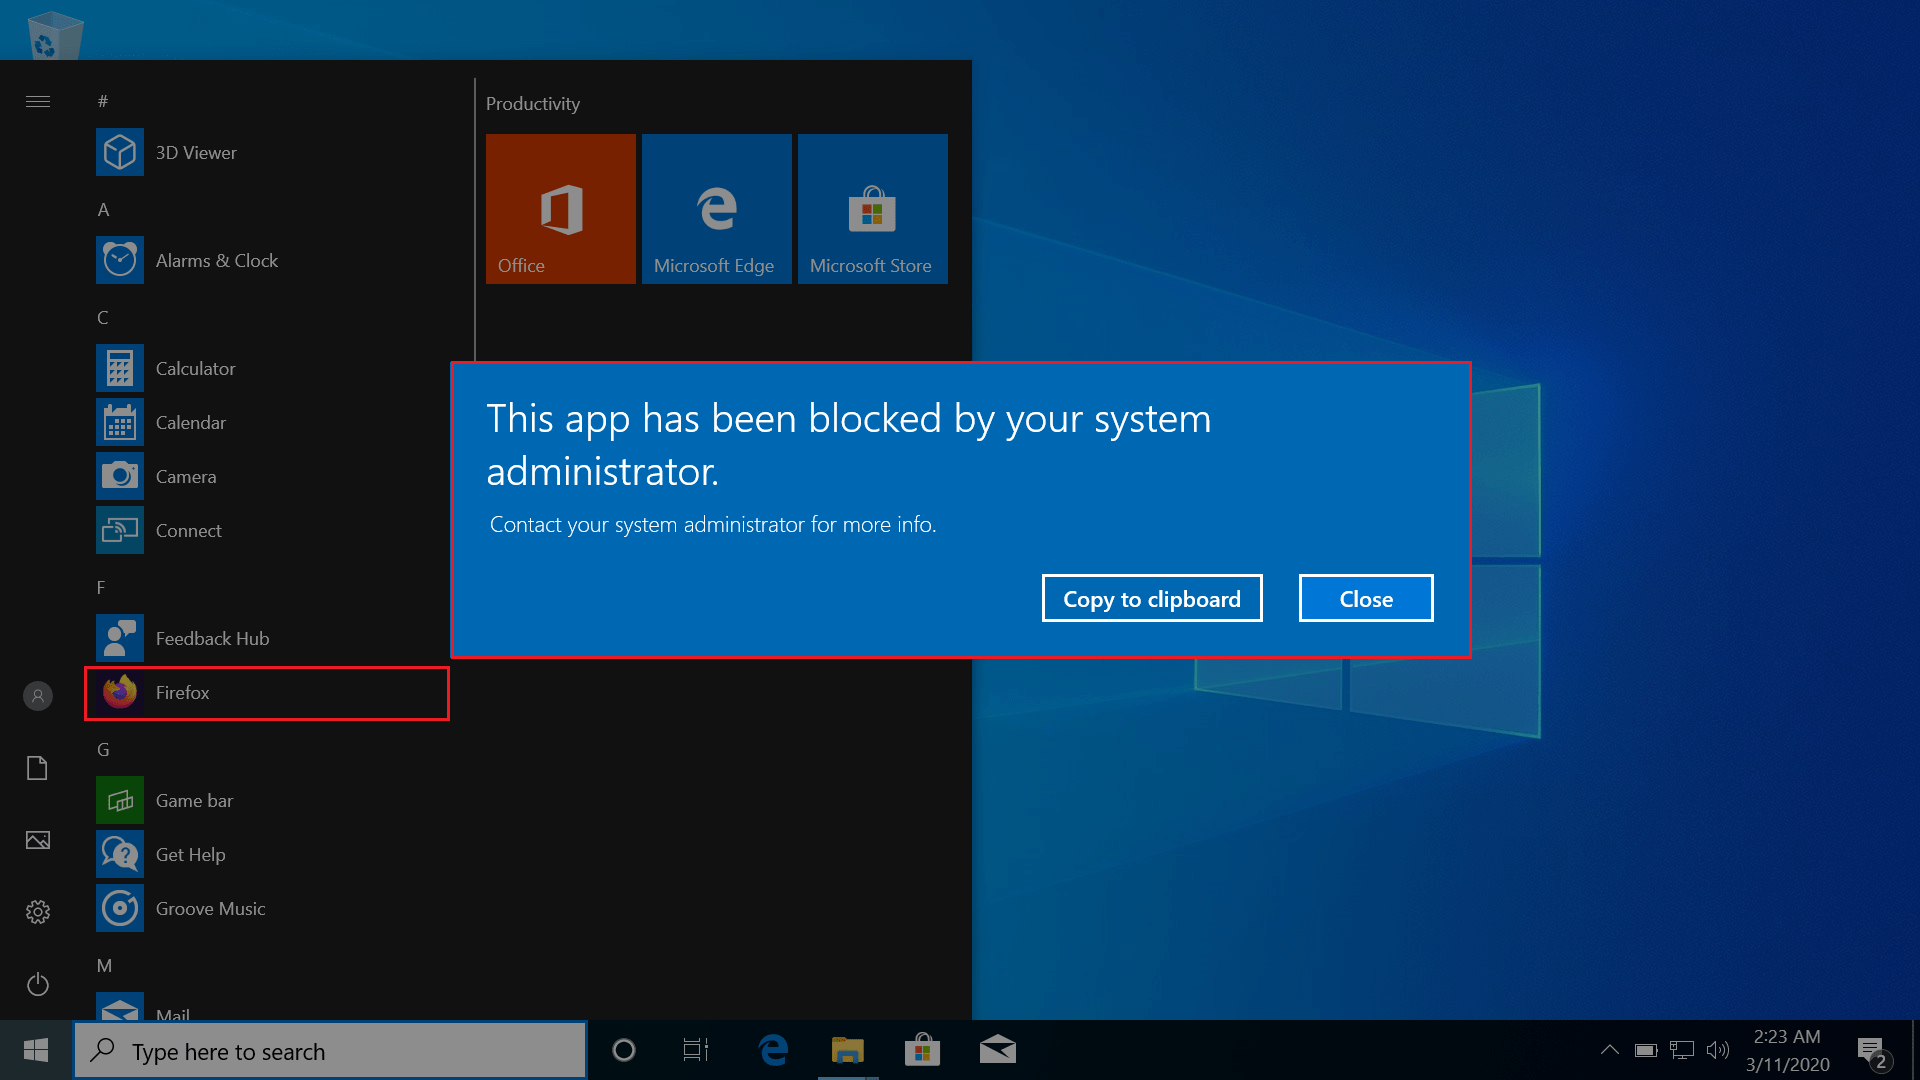The image size is (1920, 1080).
Task: Open Task View on taskbar
Action: click(696, 1050)
